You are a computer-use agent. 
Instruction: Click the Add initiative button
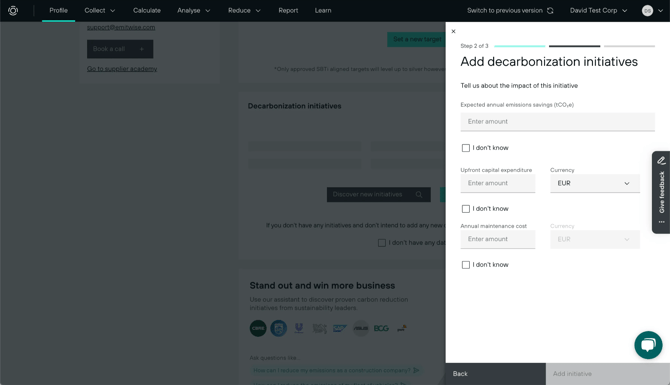608,374
